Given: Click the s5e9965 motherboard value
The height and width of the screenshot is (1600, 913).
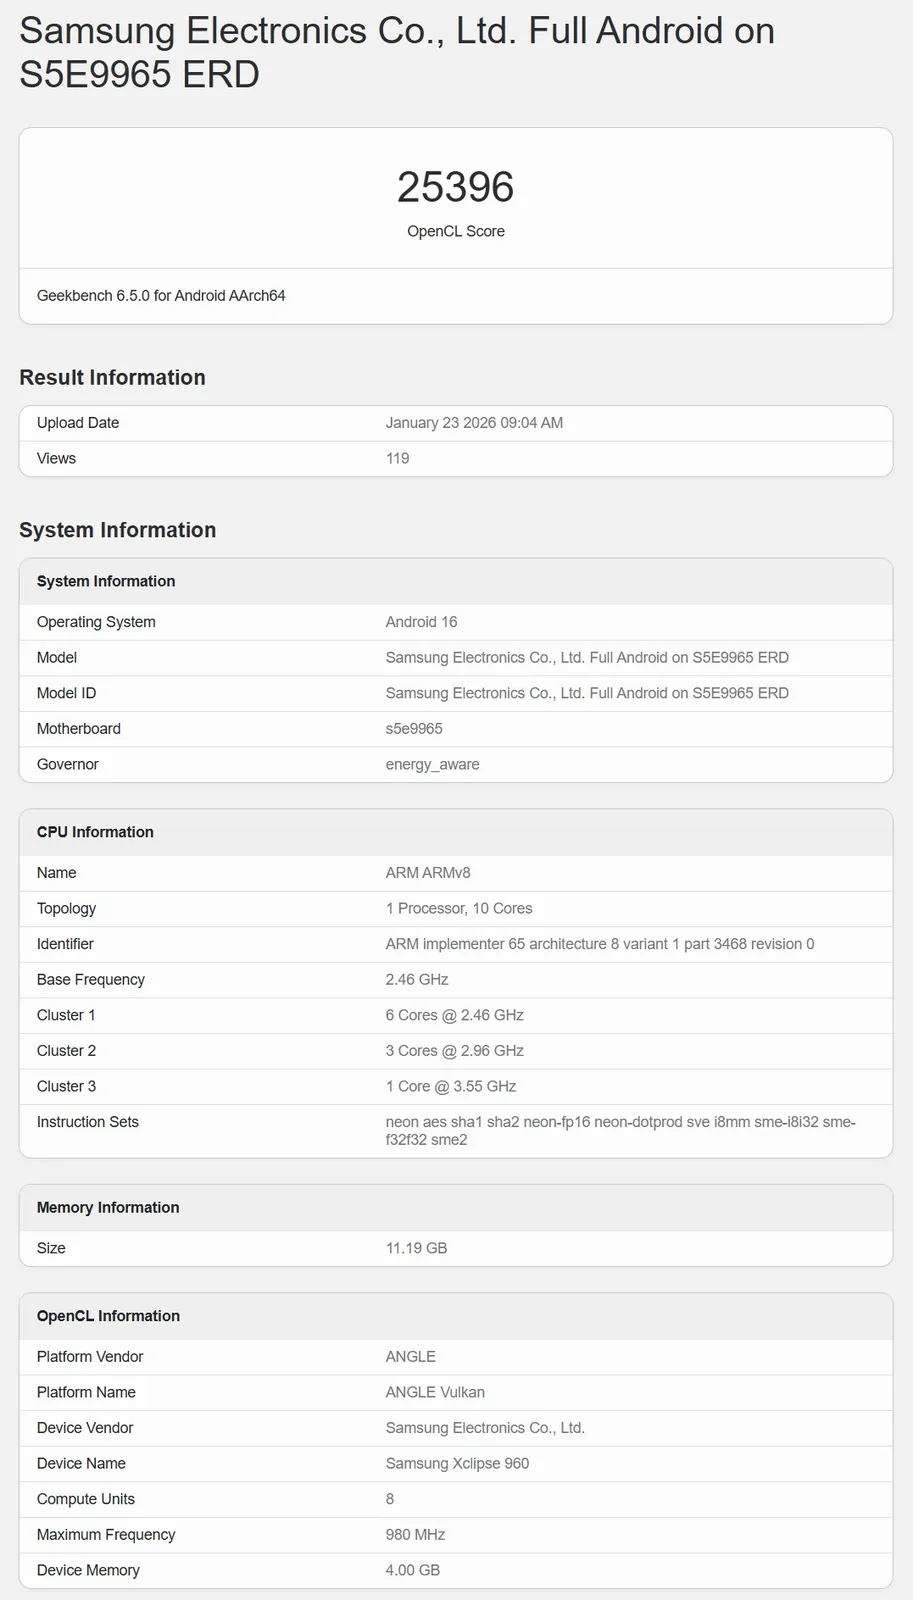Looking at the screenshot, I should coord(414,729).
